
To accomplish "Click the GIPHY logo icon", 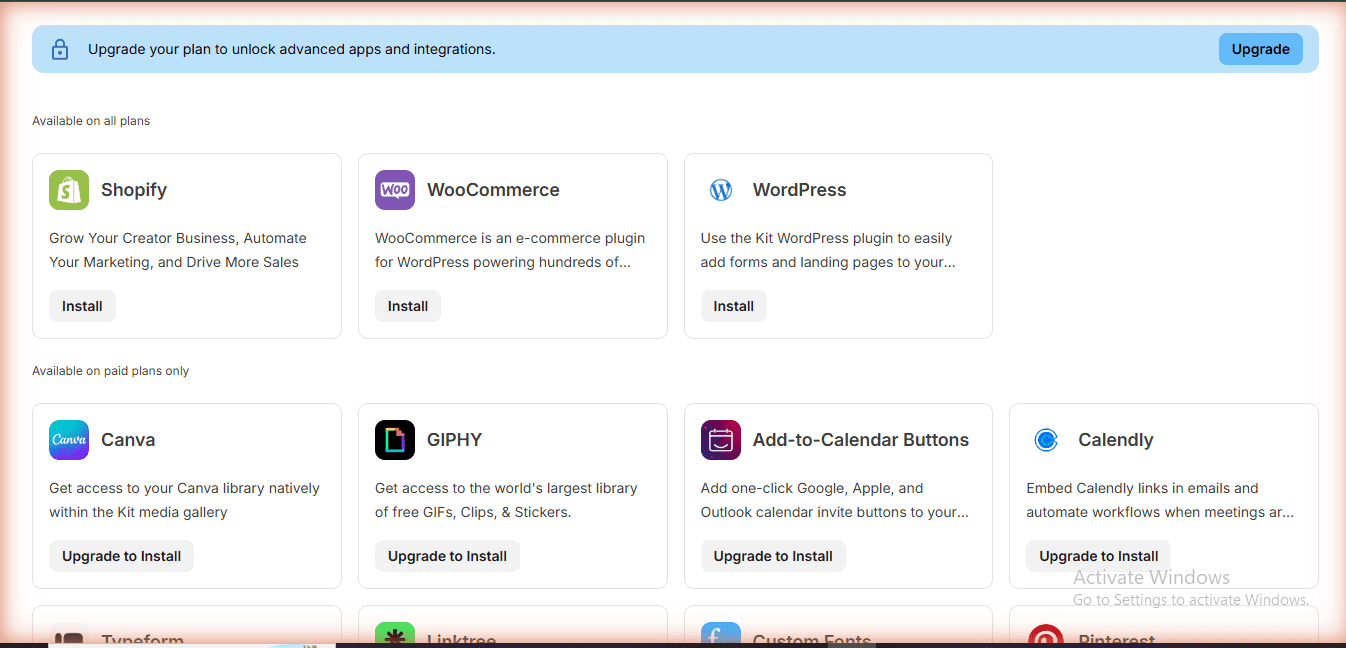I will coord(395,440).
